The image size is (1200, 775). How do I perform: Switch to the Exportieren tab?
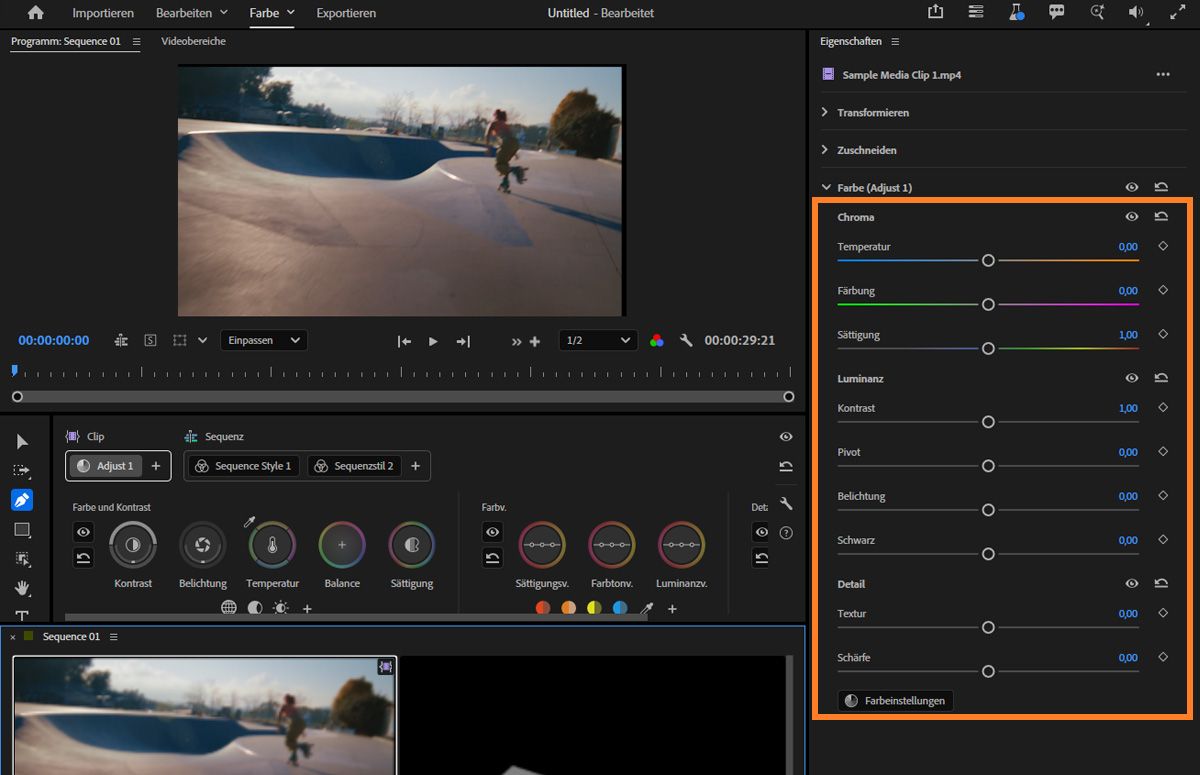click(x=346, y=13)
